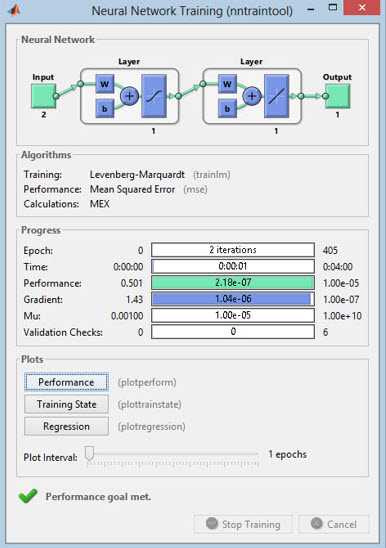Viewport: 386px width, 548px height.
Task: Click the MATLAB logo in title bar
Action: (x=14, y=10)
